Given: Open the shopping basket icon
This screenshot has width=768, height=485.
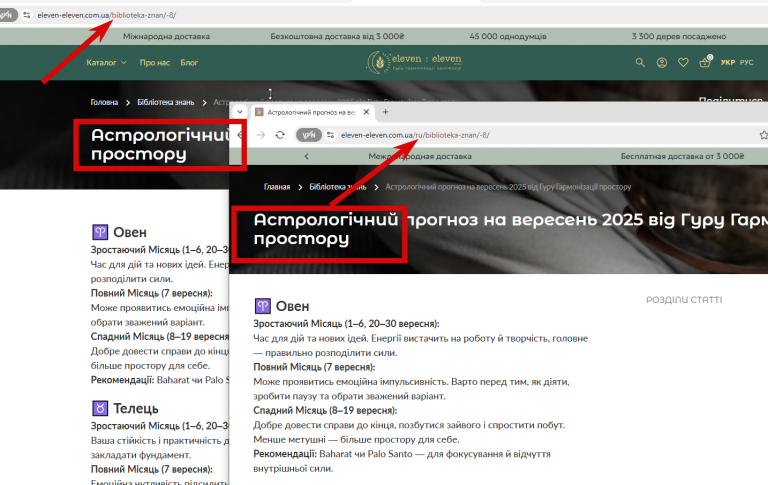Looking at the screenshot, I should pyautogui.click(x=705, y=62).
